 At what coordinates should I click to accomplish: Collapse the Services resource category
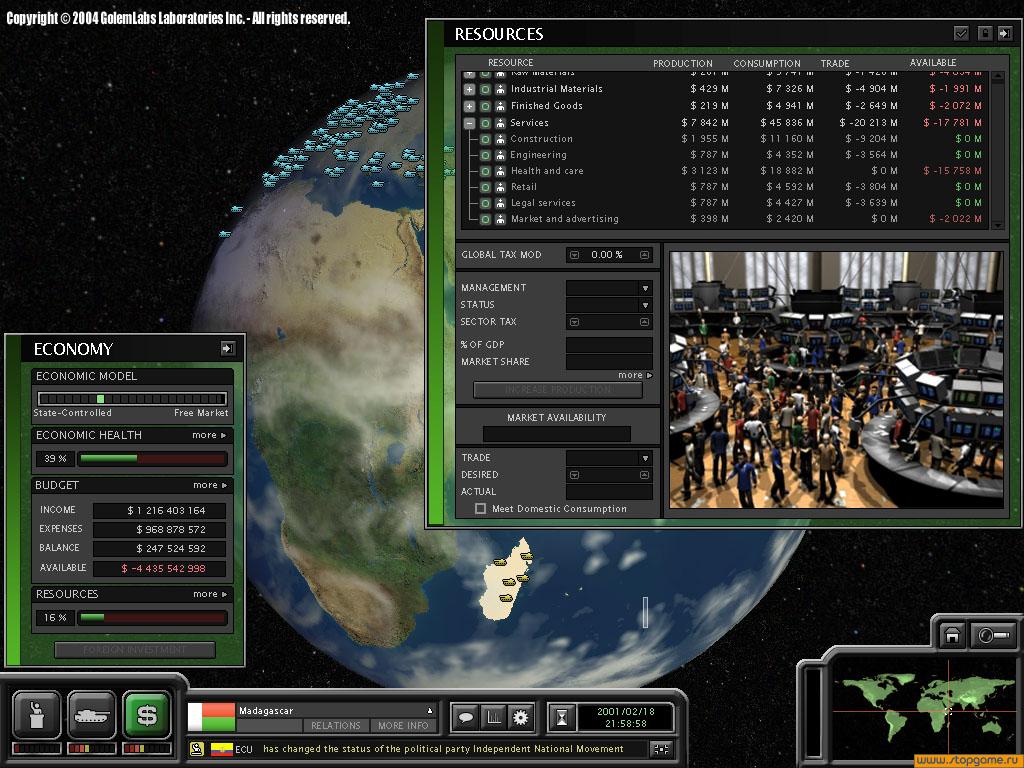click(469, 123)
